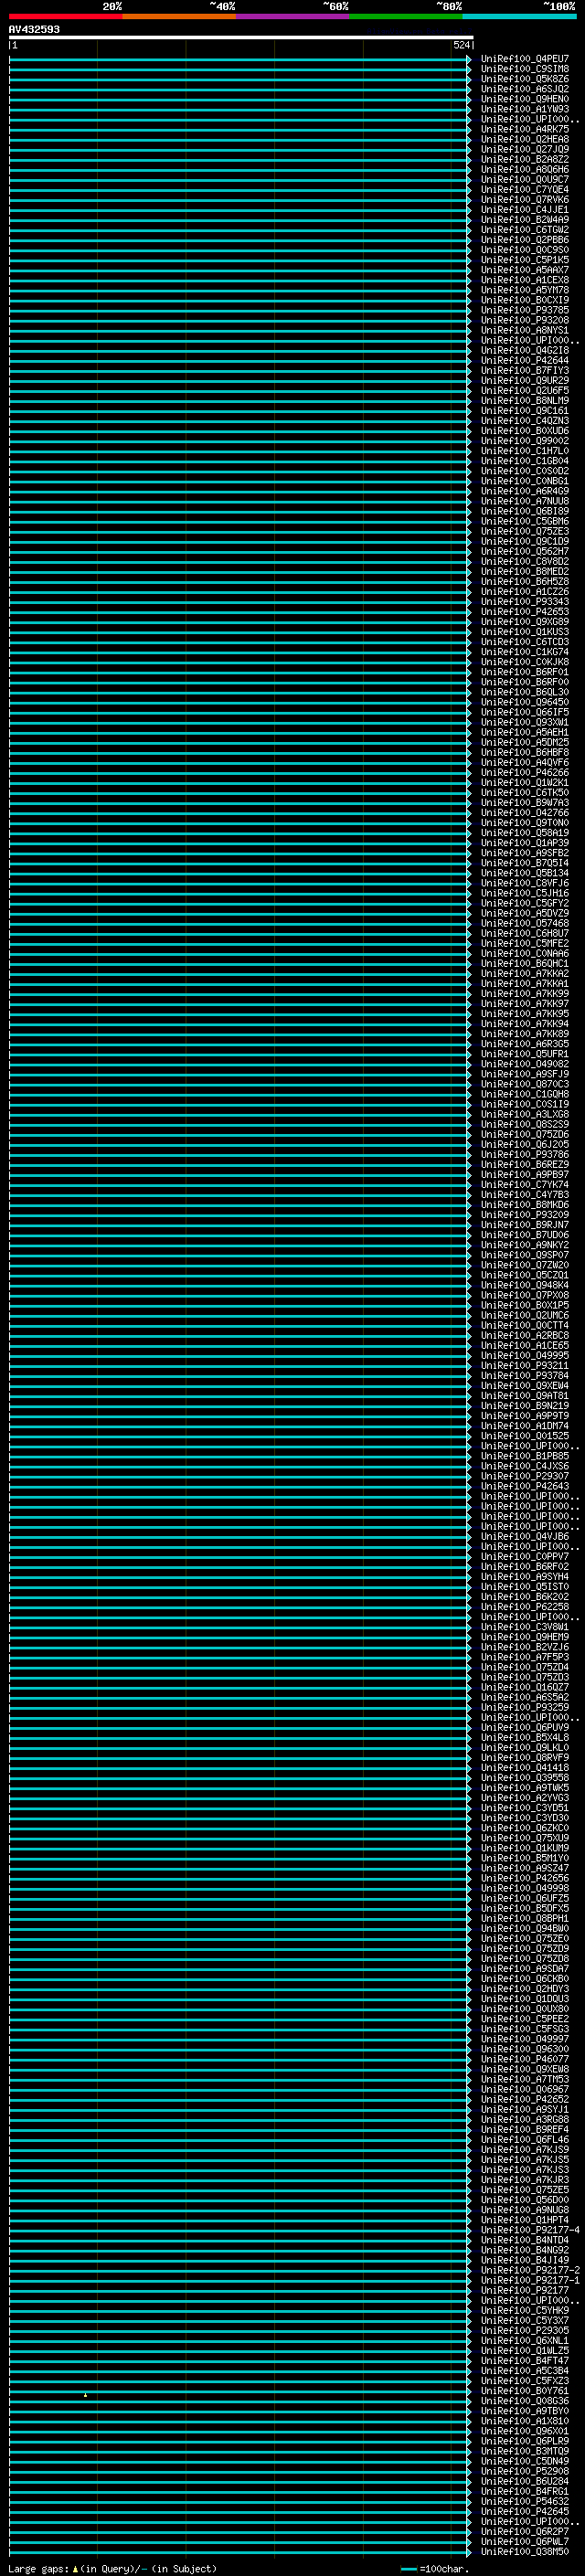Open hit UniRef100_Q5K8Z6

(524, 79)
